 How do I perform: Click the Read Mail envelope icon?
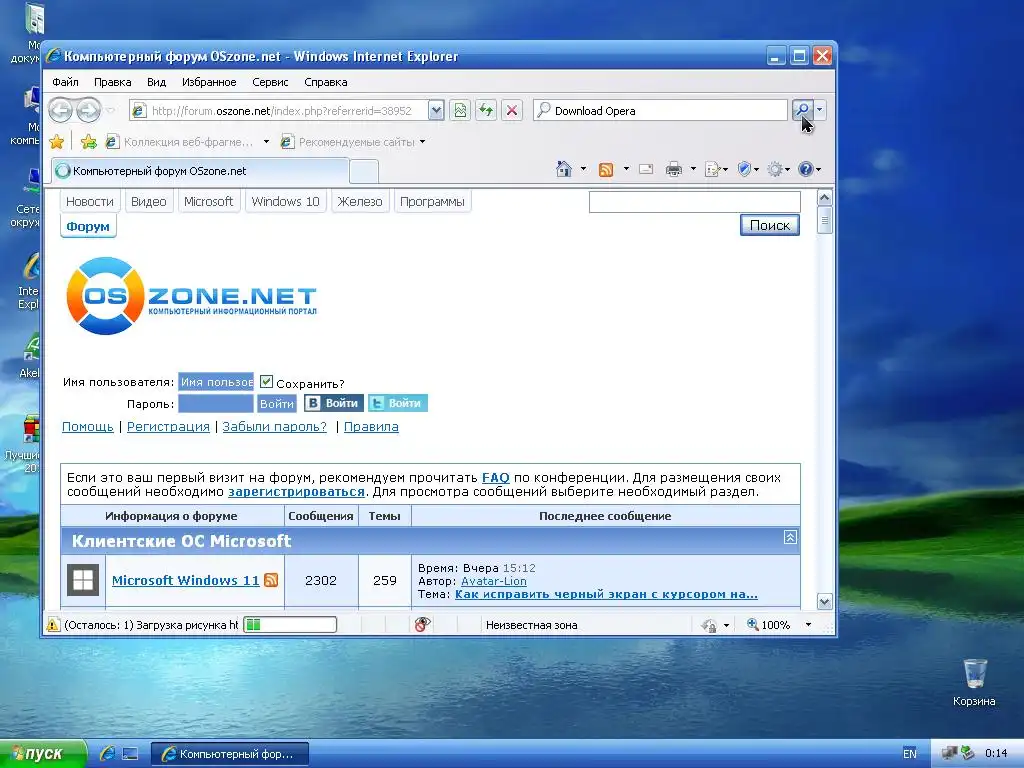click(646, 169)
